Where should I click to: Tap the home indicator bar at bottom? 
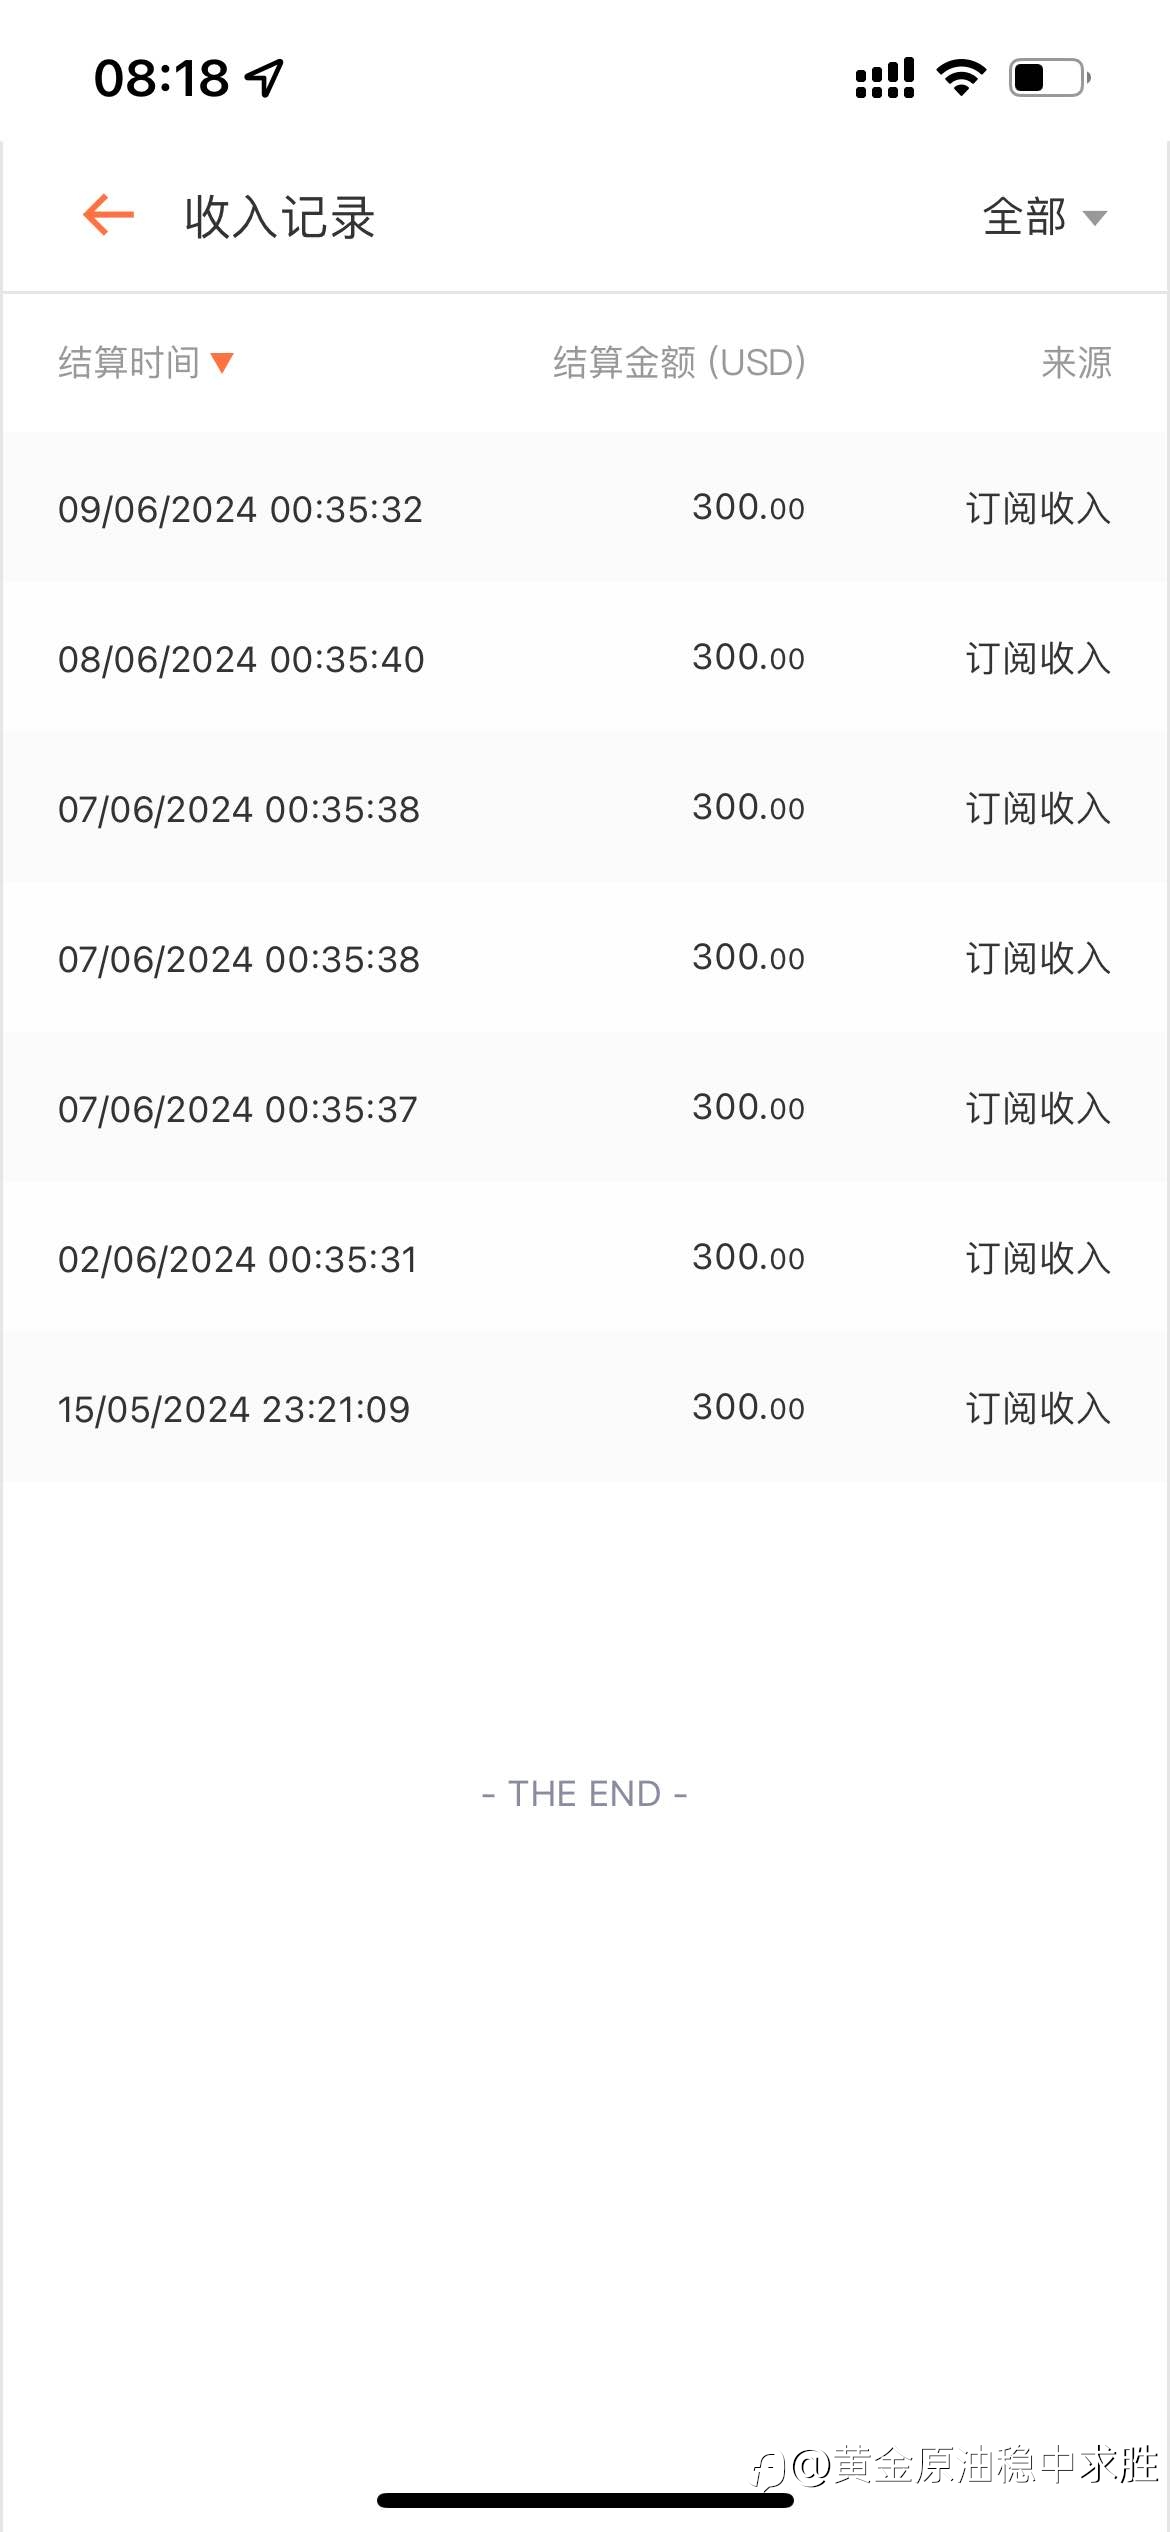(585, 2500)
